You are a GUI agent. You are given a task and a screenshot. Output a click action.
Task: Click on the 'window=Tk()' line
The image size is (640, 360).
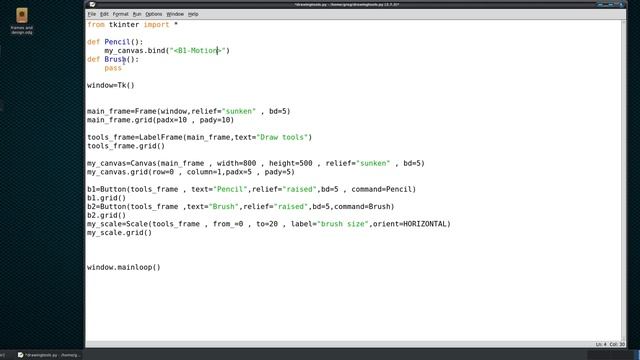(111, 85)
